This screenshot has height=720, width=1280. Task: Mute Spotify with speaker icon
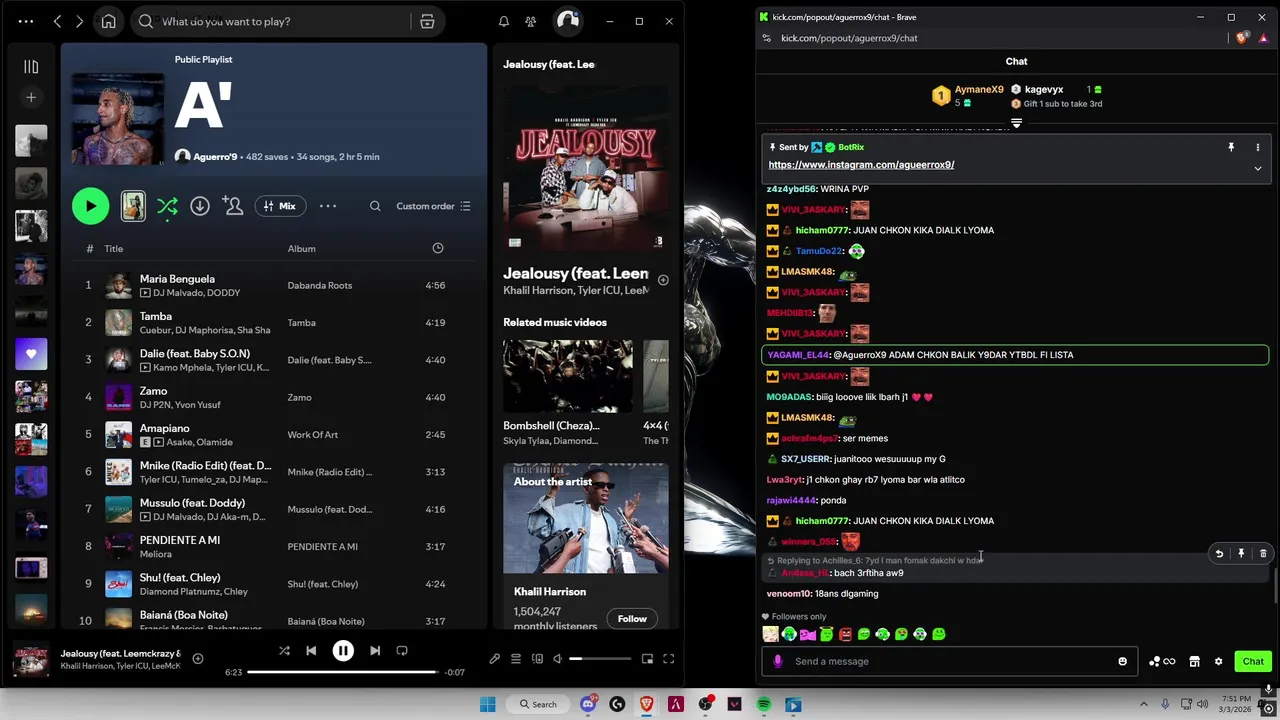pyautogui.click(x=558, y=659)
